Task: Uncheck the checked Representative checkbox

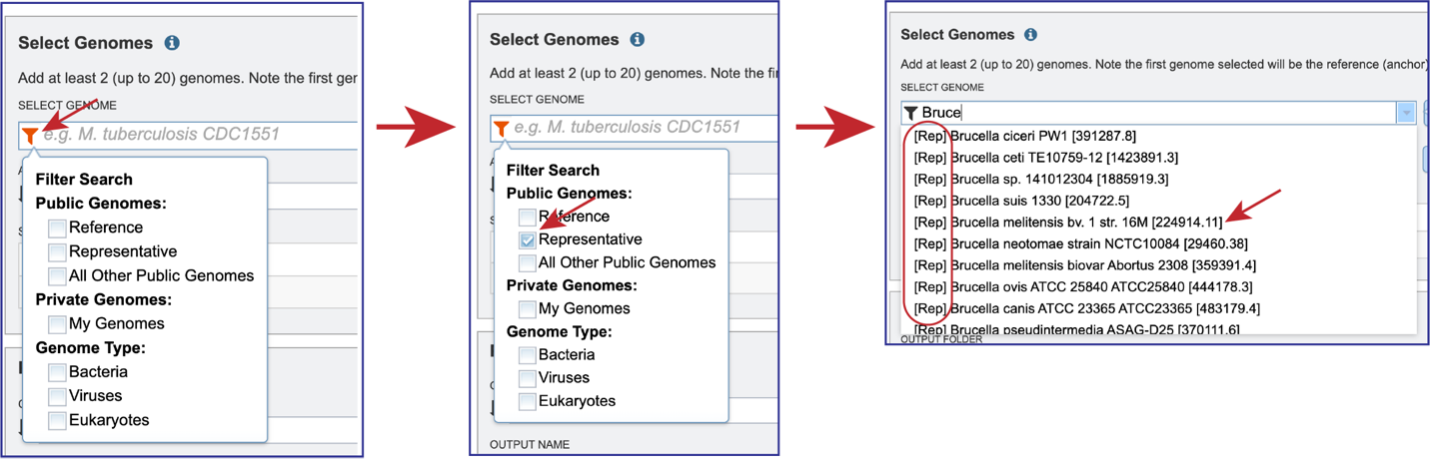Action: 527,240
